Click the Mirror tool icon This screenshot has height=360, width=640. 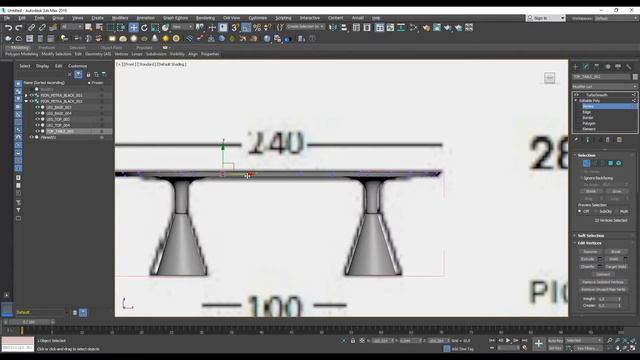click(333, 28)
